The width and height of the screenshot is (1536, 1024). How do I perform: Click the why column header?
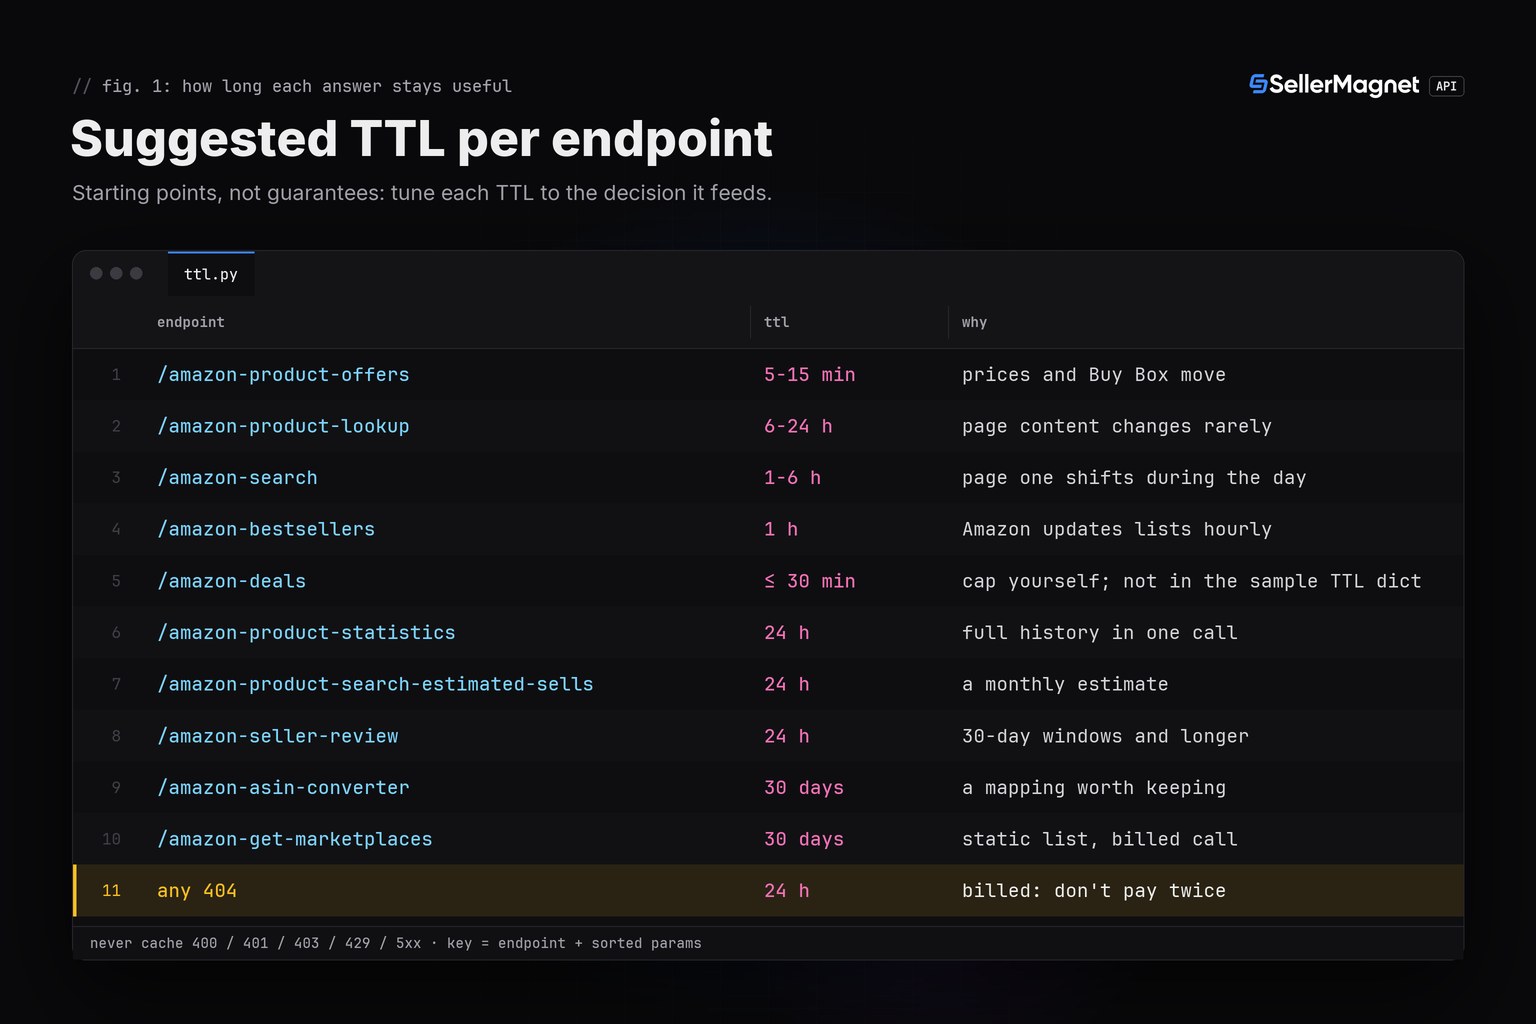tap(974, 322)
